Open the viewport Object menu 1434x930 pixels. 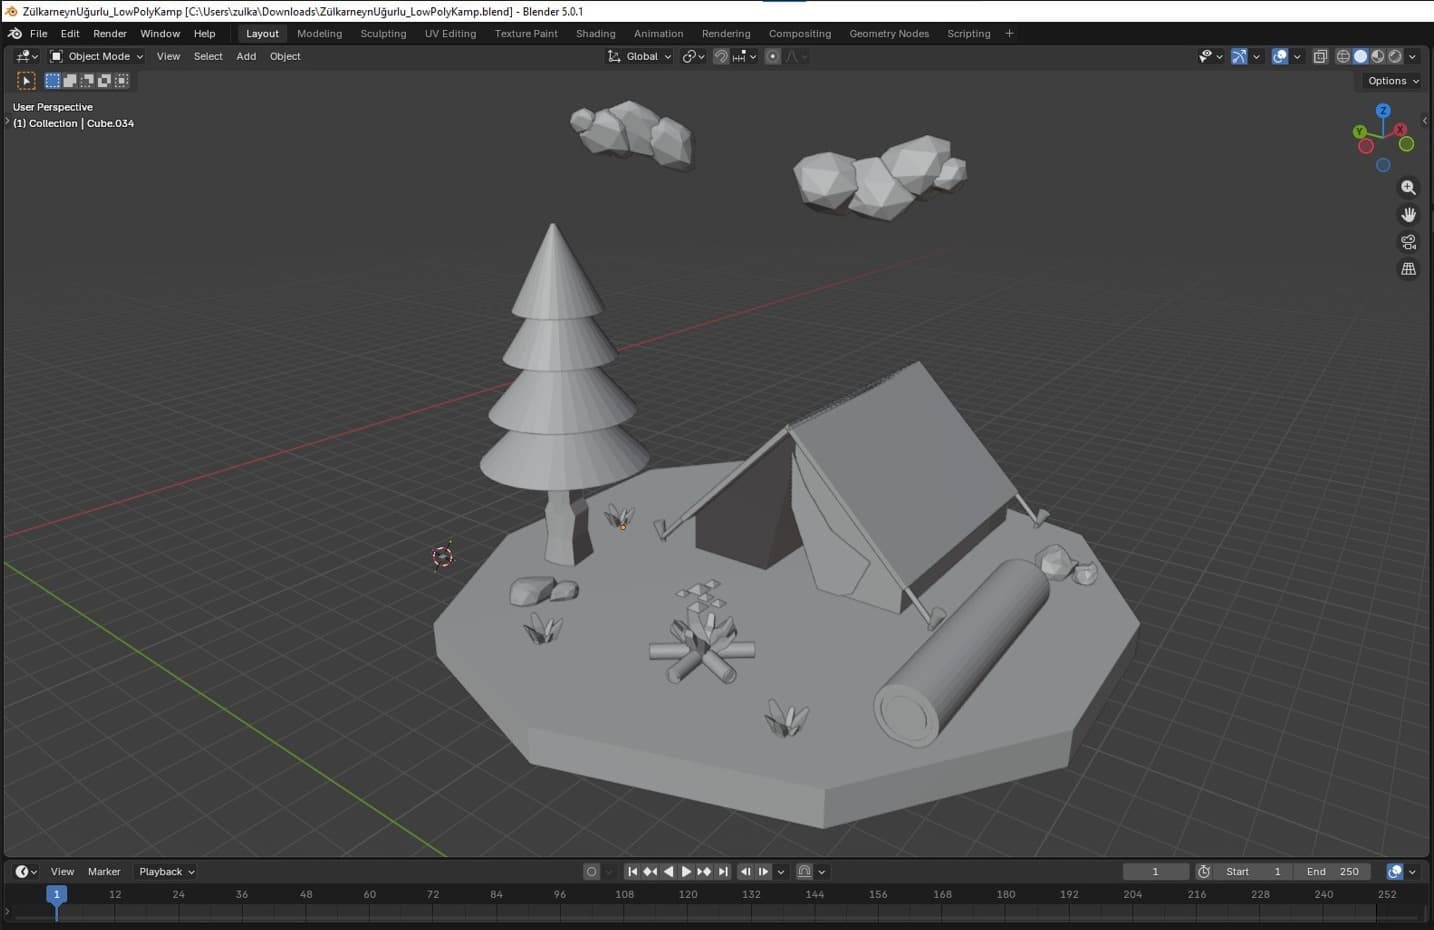[285, 56]
